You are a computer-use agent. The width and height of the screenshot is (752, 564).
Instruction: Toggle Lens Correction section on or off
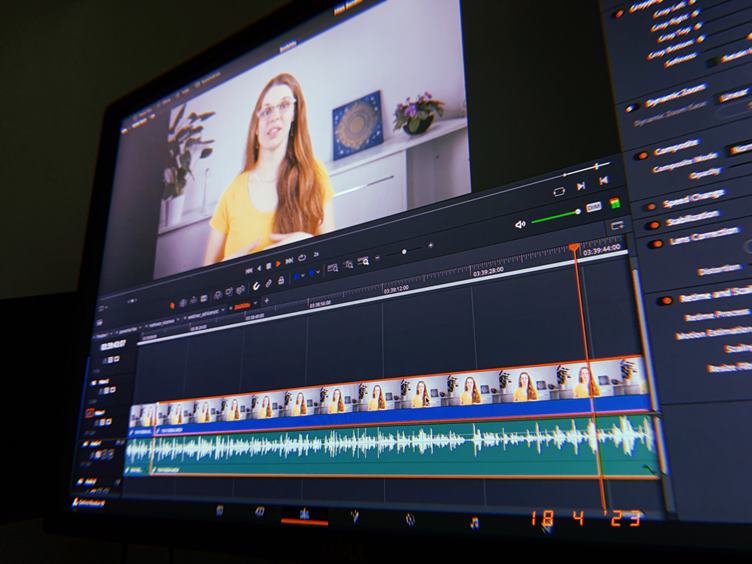[655, 244]
